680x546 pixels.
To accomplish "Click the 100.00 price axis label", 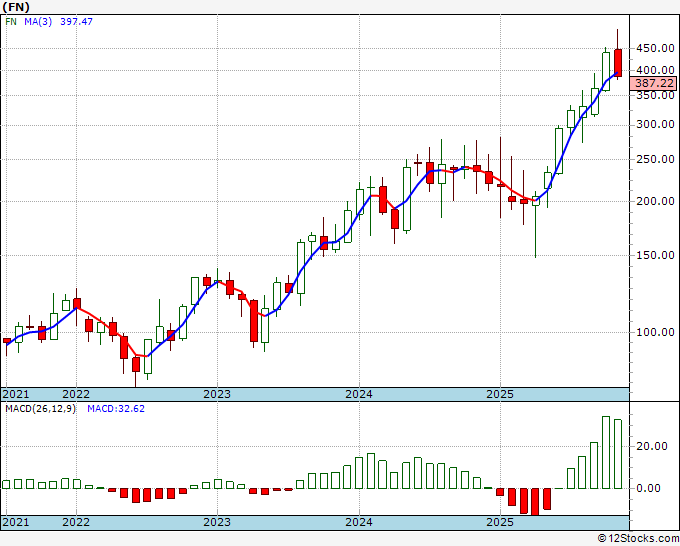I will 655,332.
